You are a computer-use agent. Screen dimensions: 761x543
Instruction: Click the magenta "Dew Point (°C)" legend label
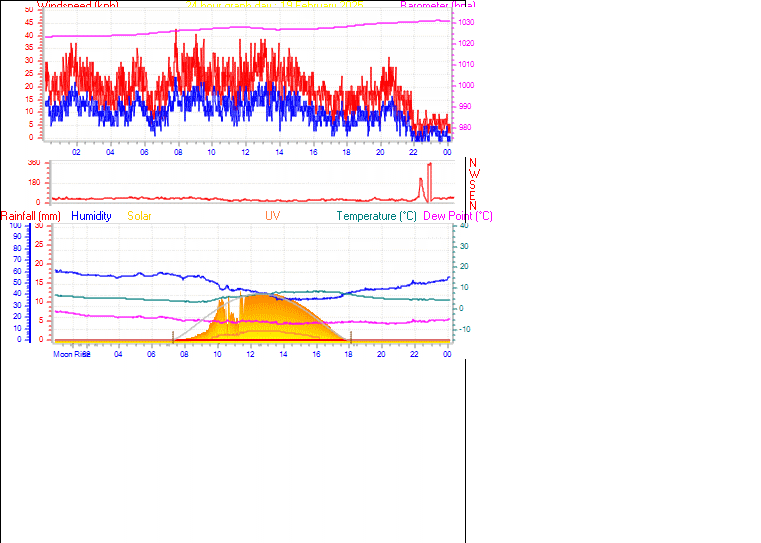point(458,216)
